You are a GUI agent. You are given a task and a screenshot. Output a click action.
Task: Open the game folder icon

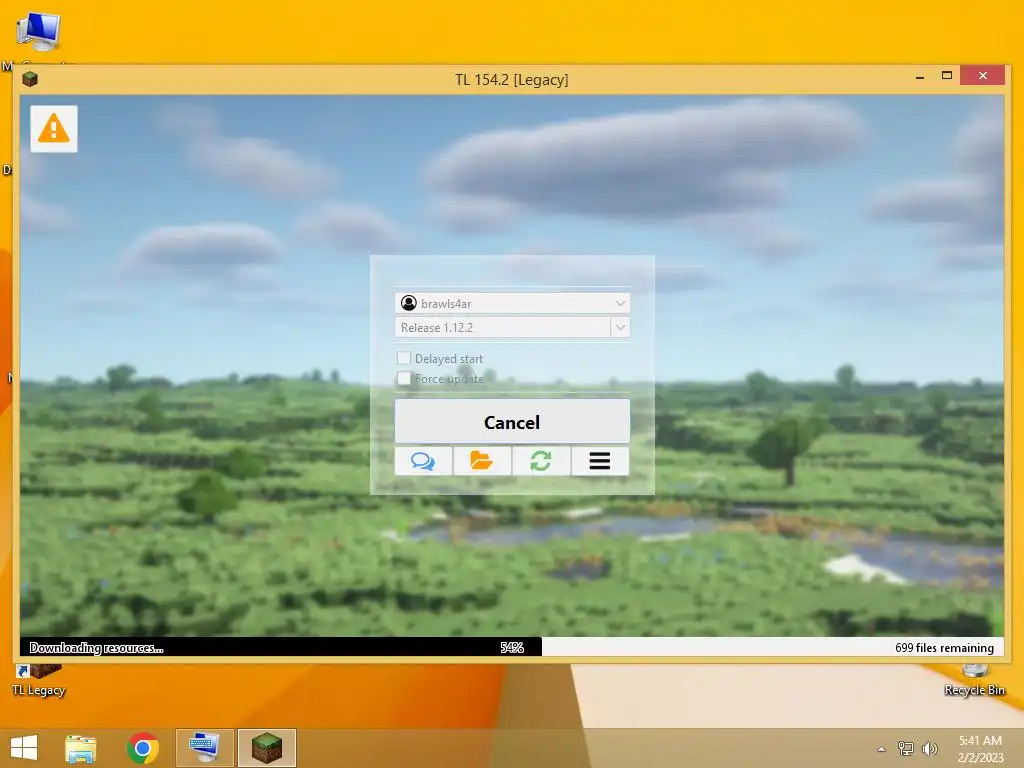[482, 461]
